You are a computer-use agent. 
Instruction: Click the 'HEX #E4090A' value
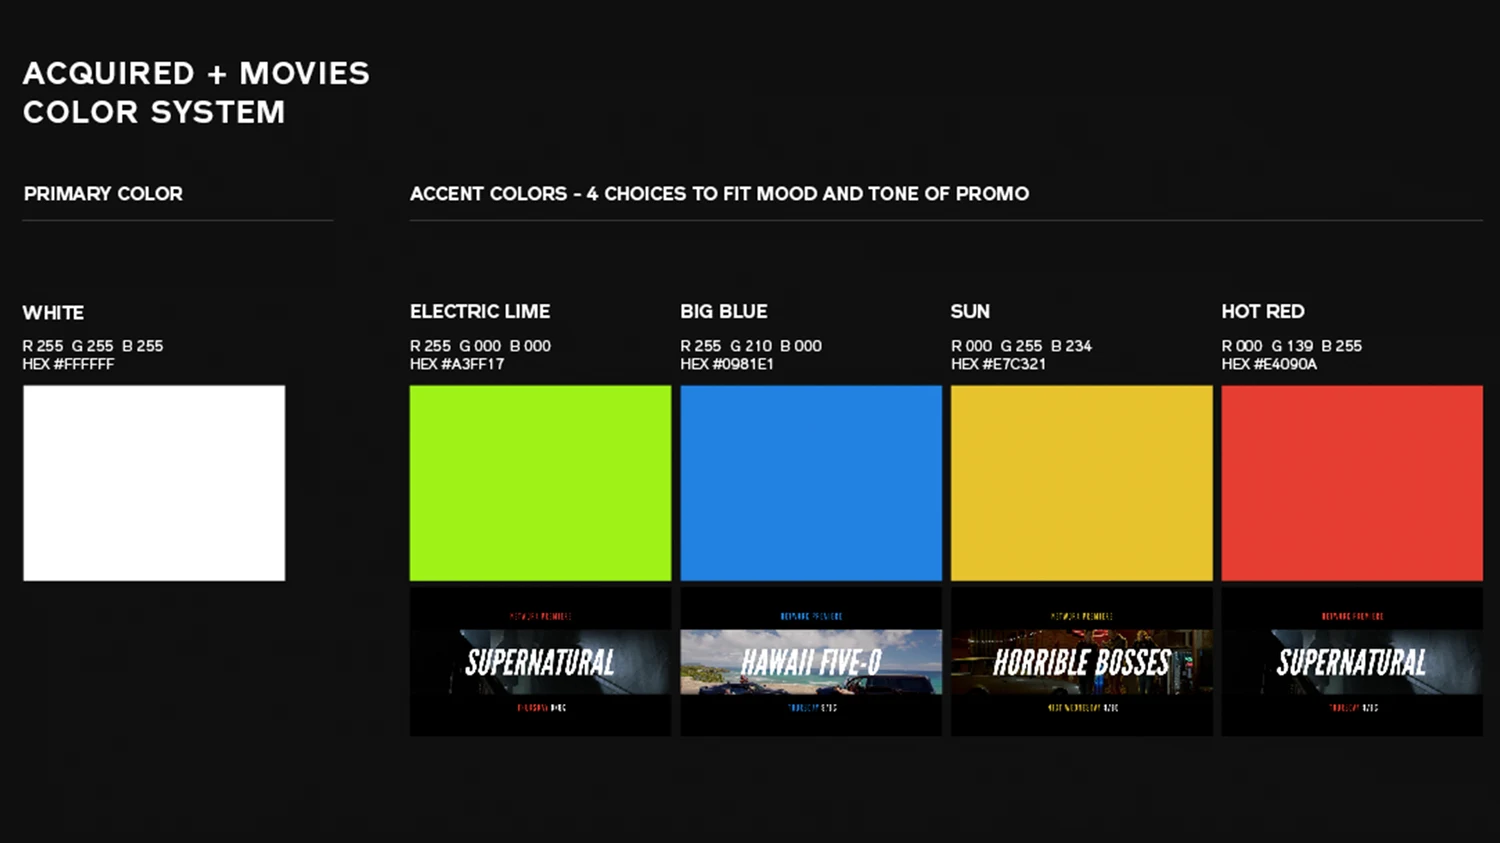(1269, 364)
